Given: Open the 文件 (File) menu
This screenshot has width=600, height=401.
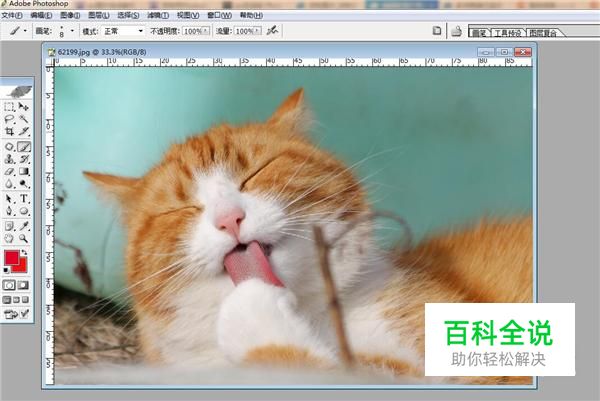Looking at the screenshot, I should pyautogui.click(x=12, y=16).
